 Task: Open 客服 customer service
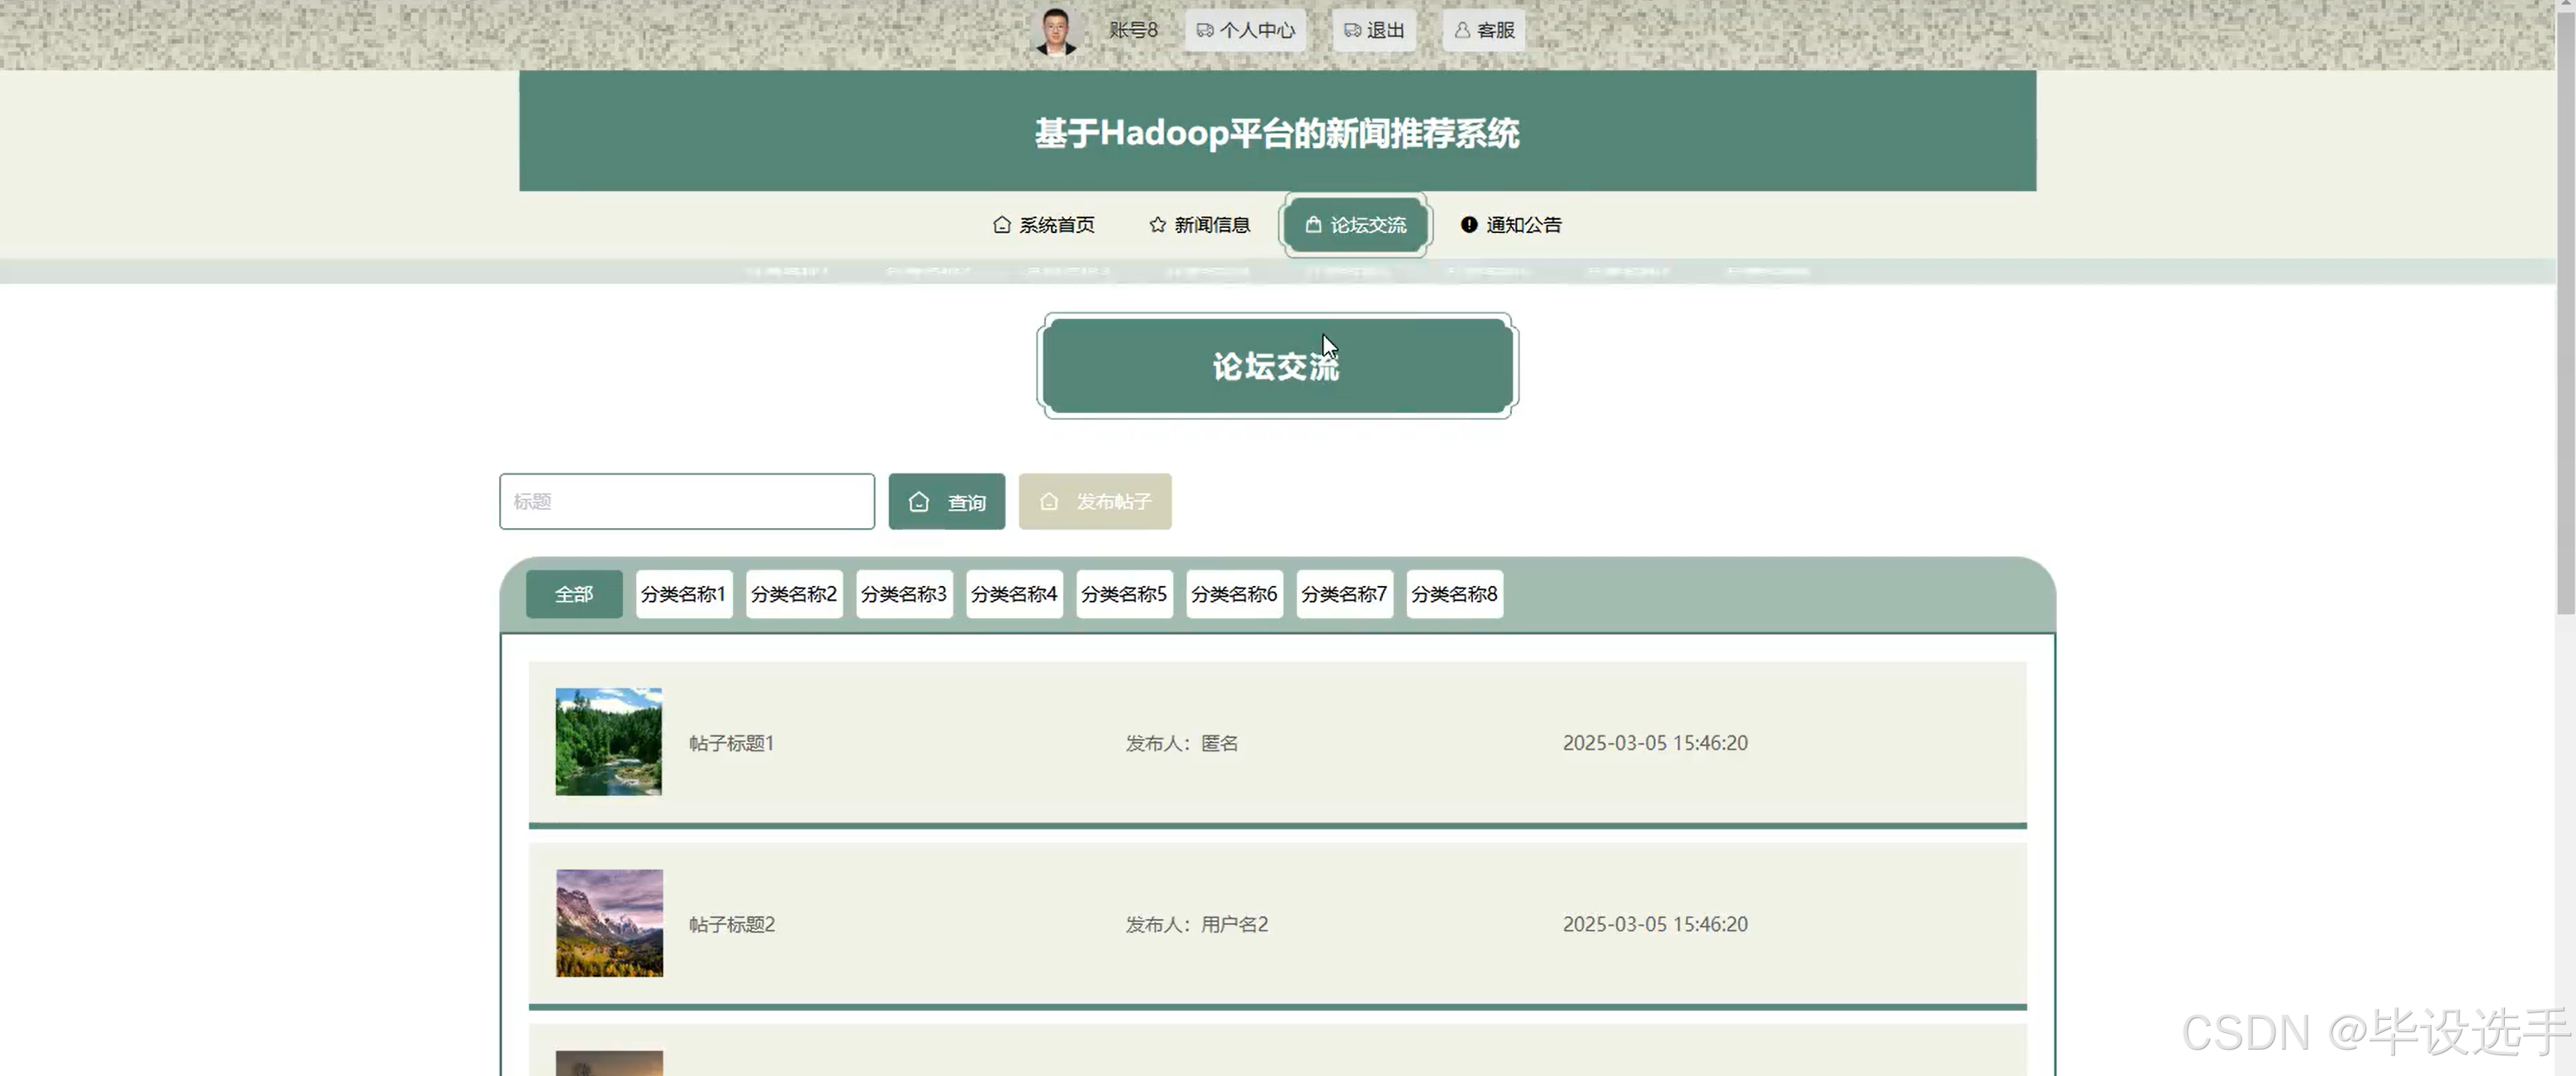1484,31
